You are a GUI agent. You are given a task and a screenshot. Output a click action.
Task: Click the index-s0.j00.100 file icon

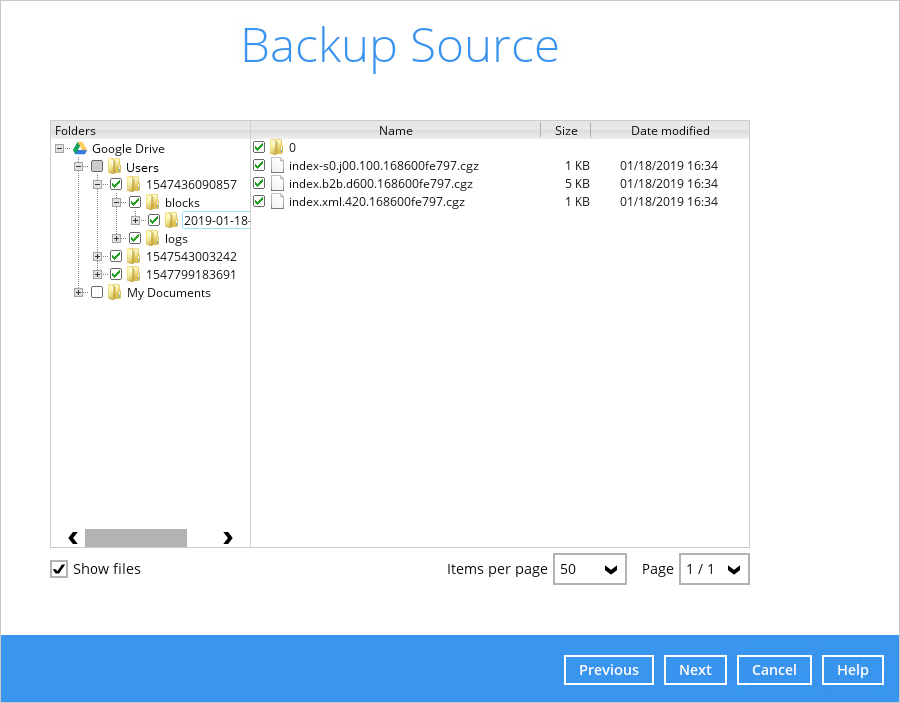(x=277, y=165)
